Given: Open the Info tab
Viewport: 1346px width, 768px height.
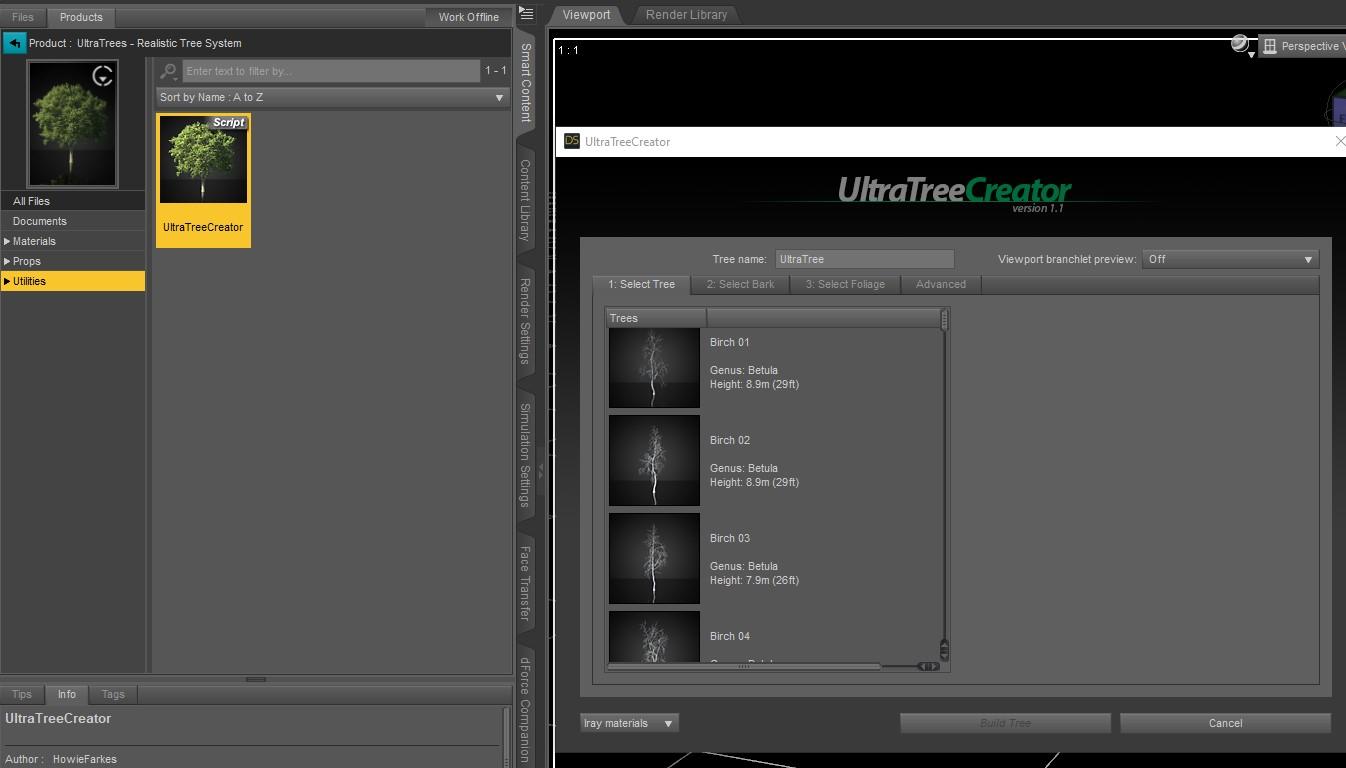Looking at the screenshot, I should point(66,694).
